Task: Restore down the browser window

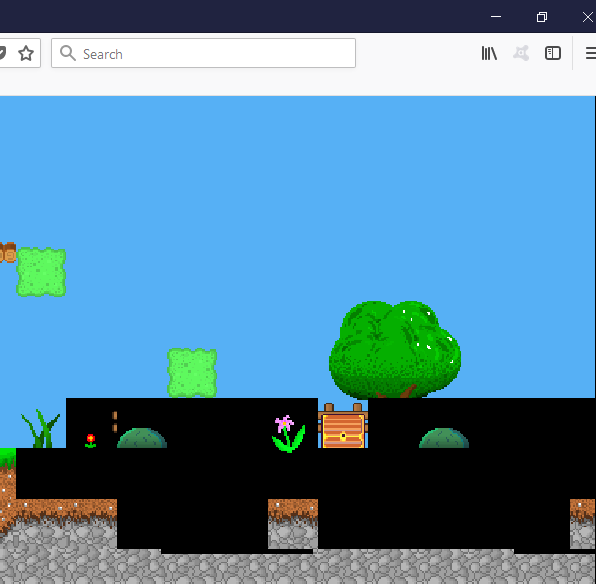Action: click(x=542, y=17)
